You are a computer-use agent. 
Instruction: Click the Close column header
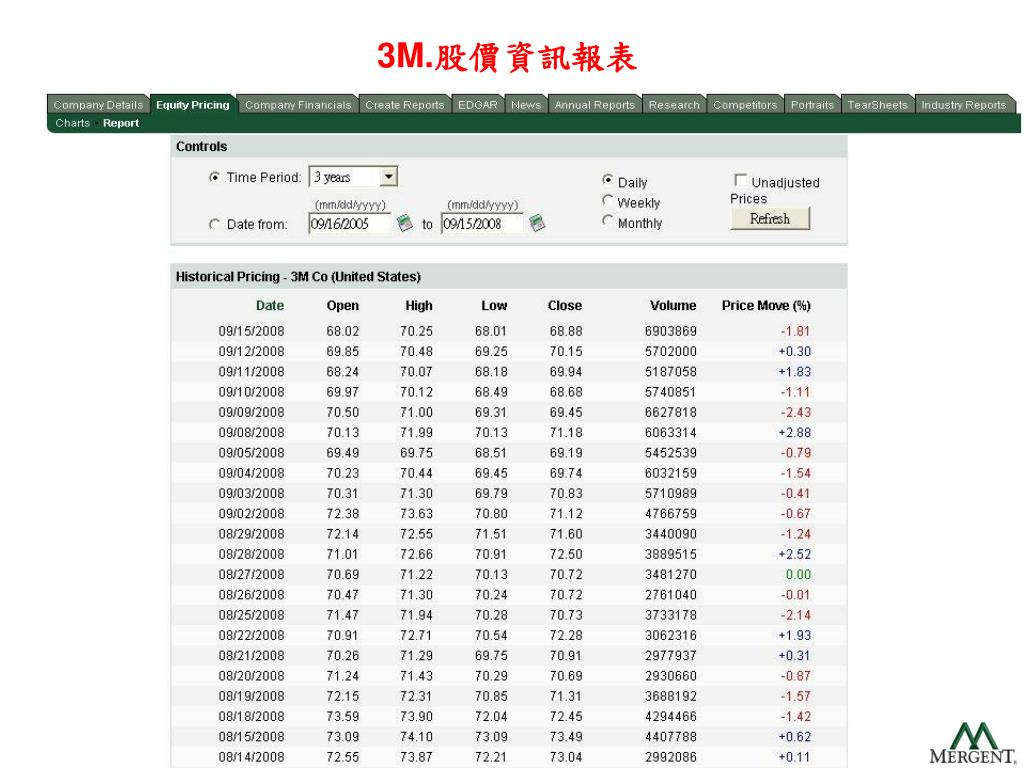[x=565, y=305]
